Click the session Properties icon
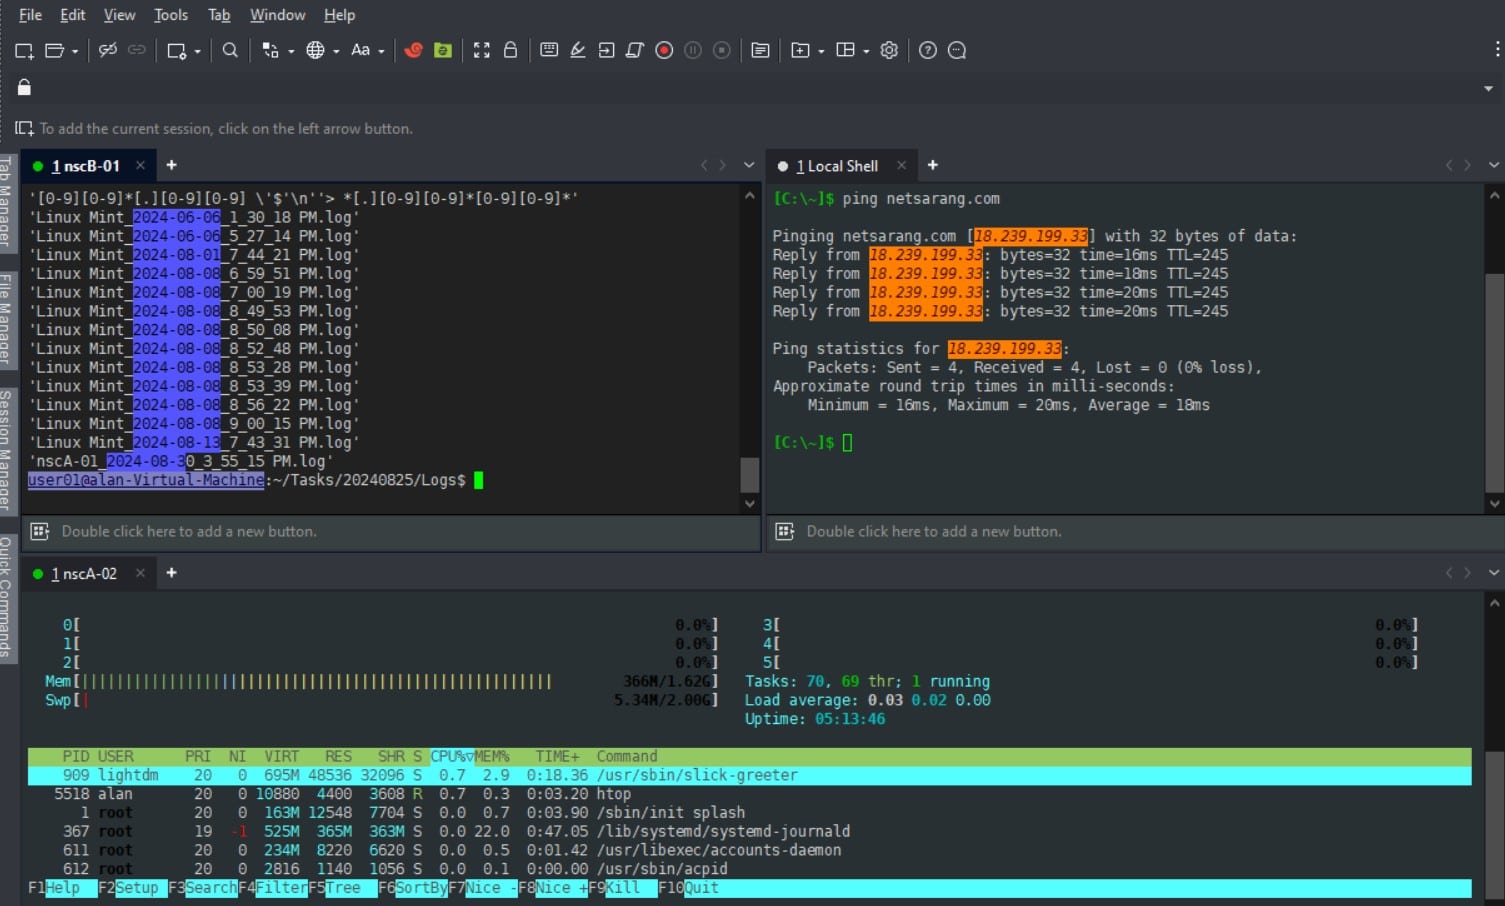Image resolution: width=1505 pixels, height=906 pixels. 177,50
